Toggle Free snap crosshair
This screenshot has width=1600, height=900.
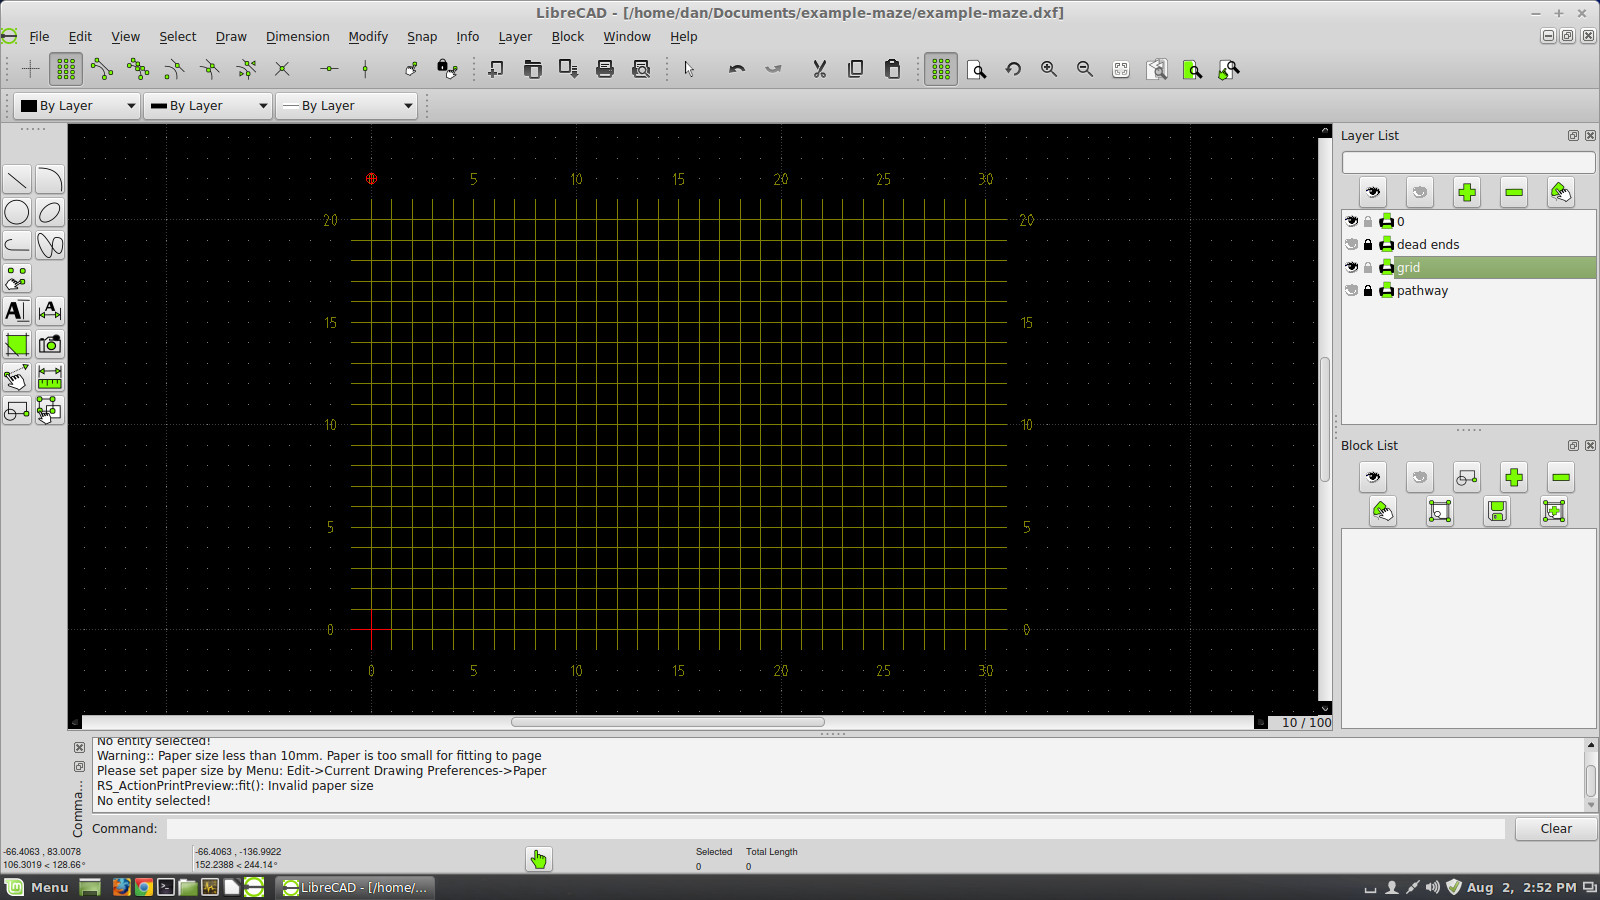[x=30, y=69]
